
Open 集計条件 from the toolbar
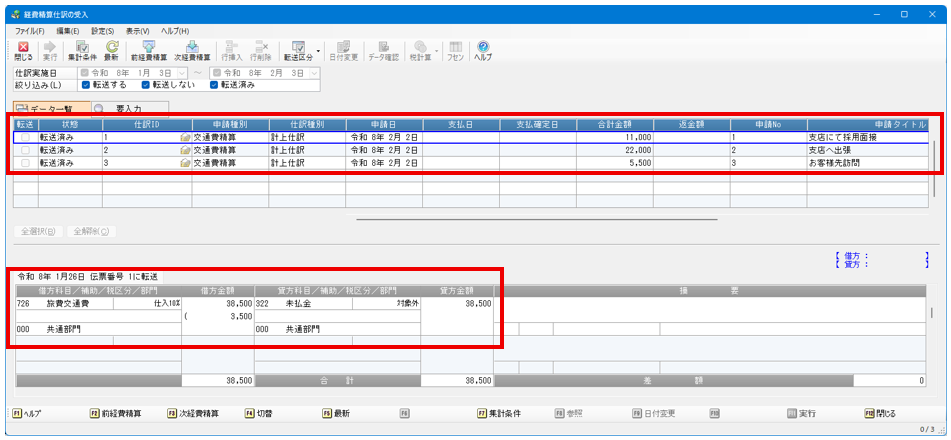(82, 51)
